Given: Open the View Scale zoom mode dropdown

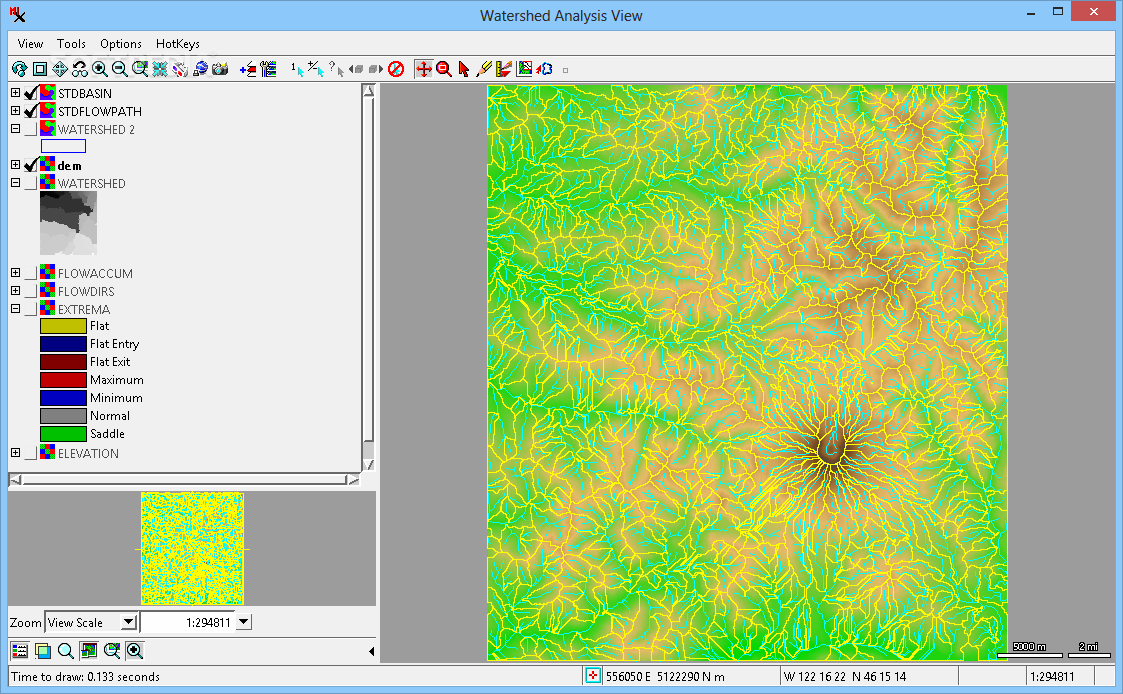Looking at the screenshot, I should coord(128,622).
